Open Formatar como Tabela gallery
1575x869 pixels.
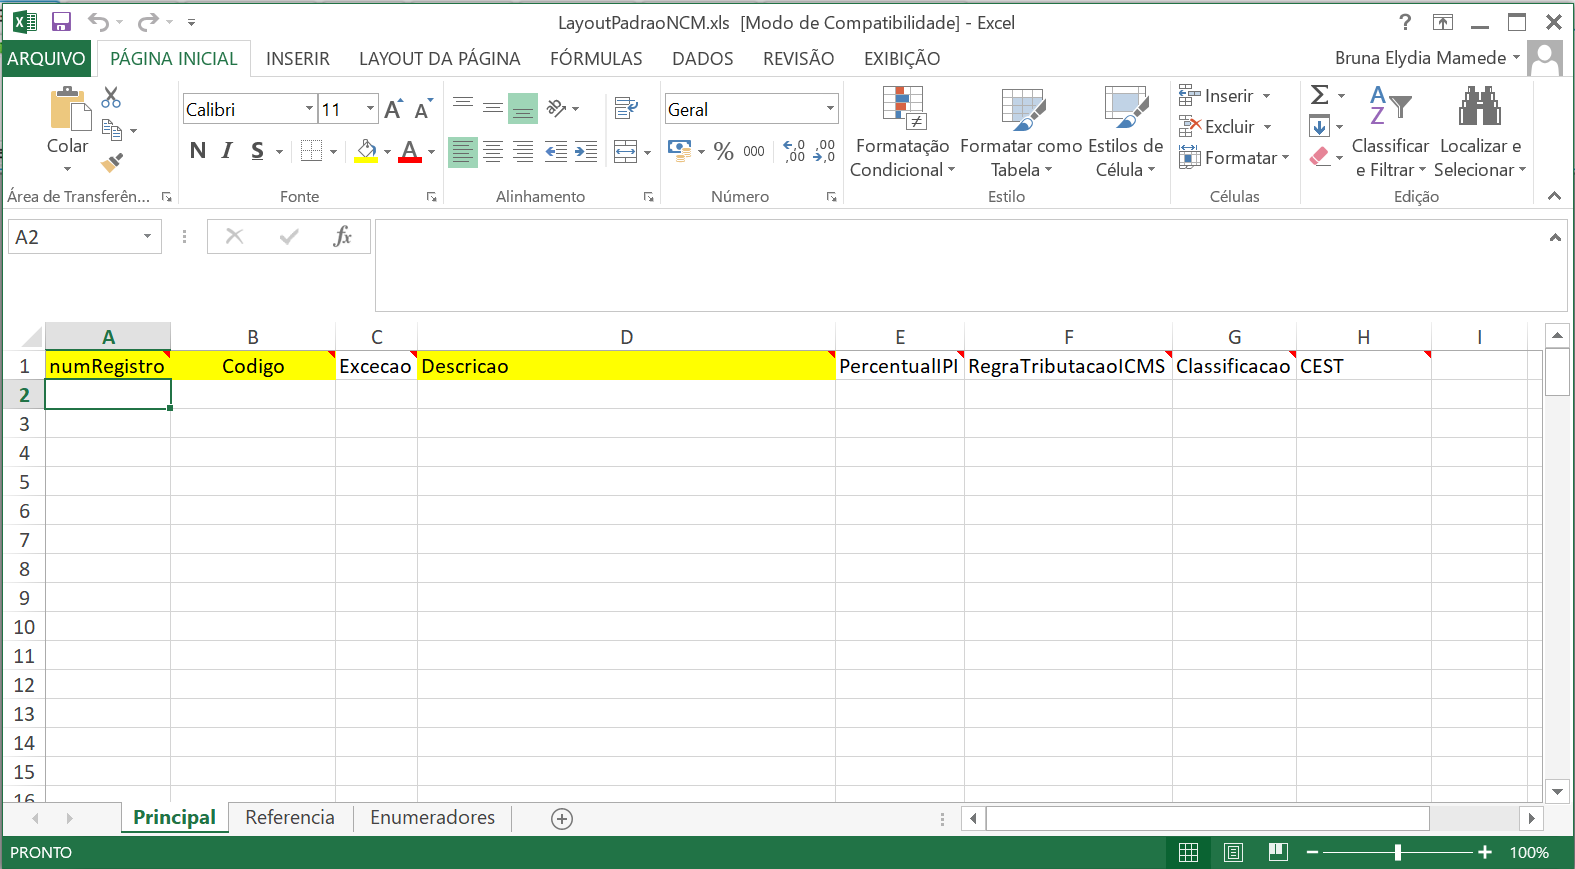click(x=1021, y=132)
